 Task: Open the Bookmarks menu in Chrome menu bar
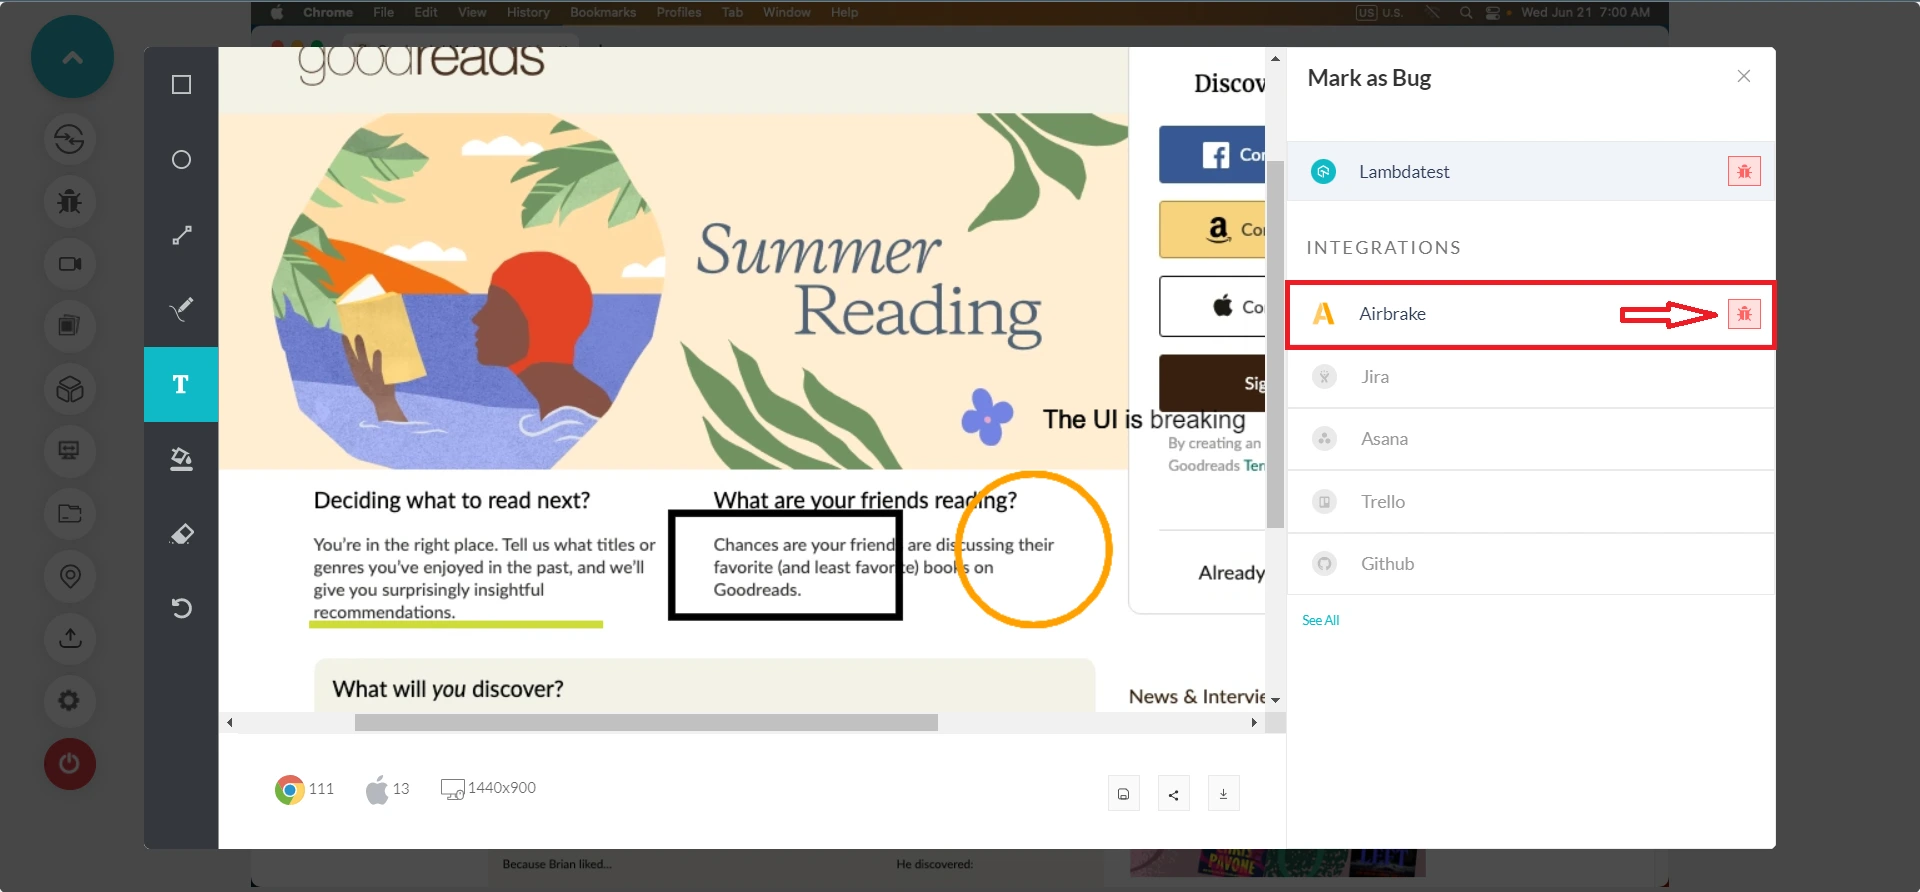tap(602, 12)
